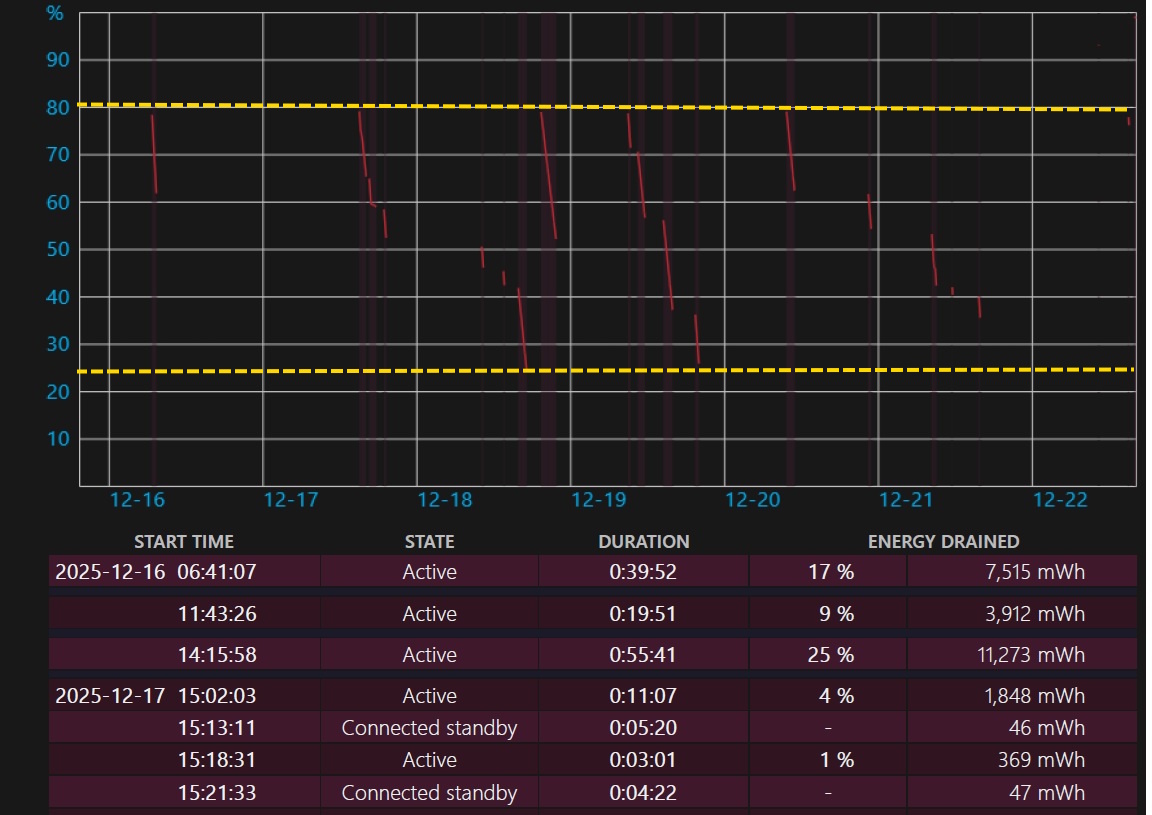
Task: Click the 12-22 date label on chart axis
Action: tap(1060, 500)
